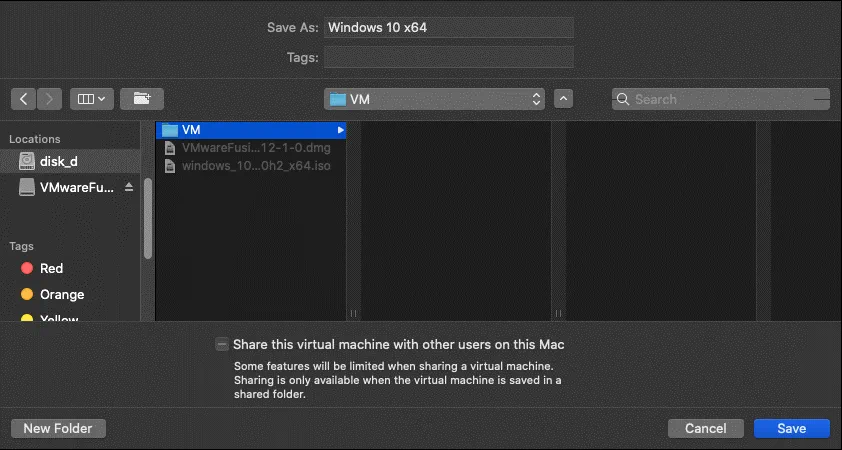The height and width of the screenshot is (450, 842).
Task: Expand VM folder using its arrow
Action: pyautogui.click(x=340, y=130)
